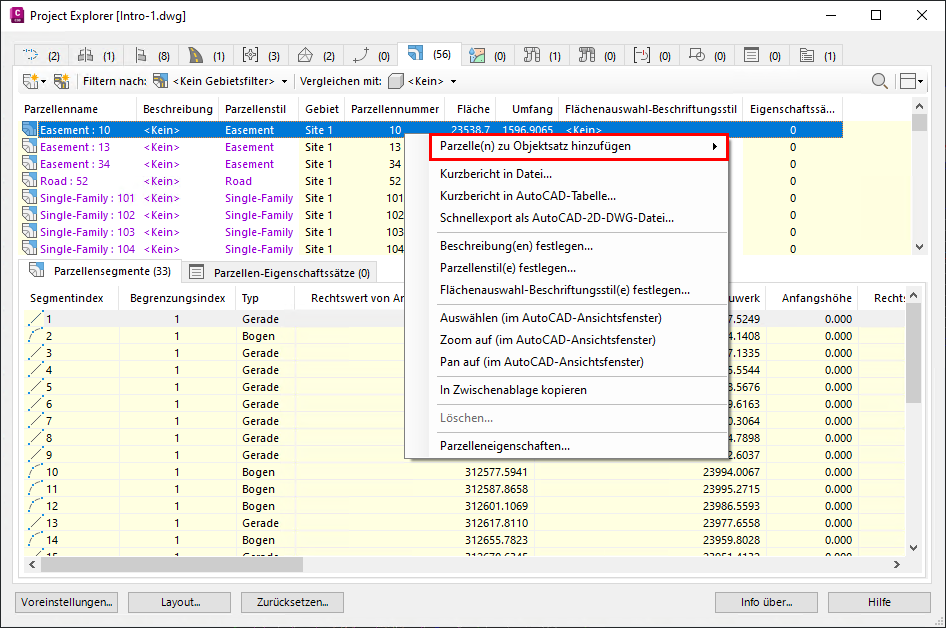Image resolution: width=946 pixels, height=628 pixels.
Task: Open the Surfaces tab with pentagon icon
Action: pos(316,56)
